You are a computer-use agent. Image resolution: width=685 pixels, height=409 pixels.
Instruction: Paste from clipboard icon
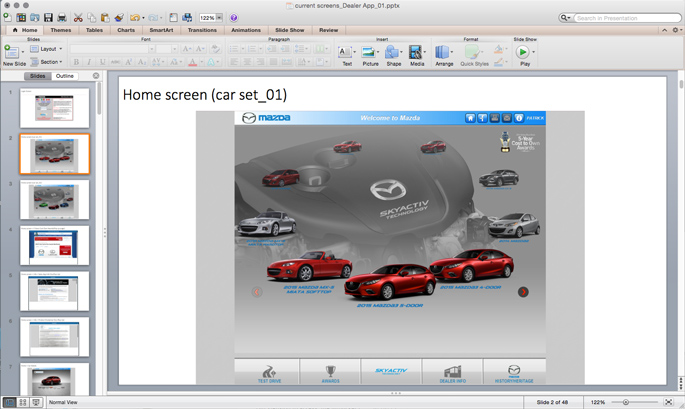(x=105, y=17)
